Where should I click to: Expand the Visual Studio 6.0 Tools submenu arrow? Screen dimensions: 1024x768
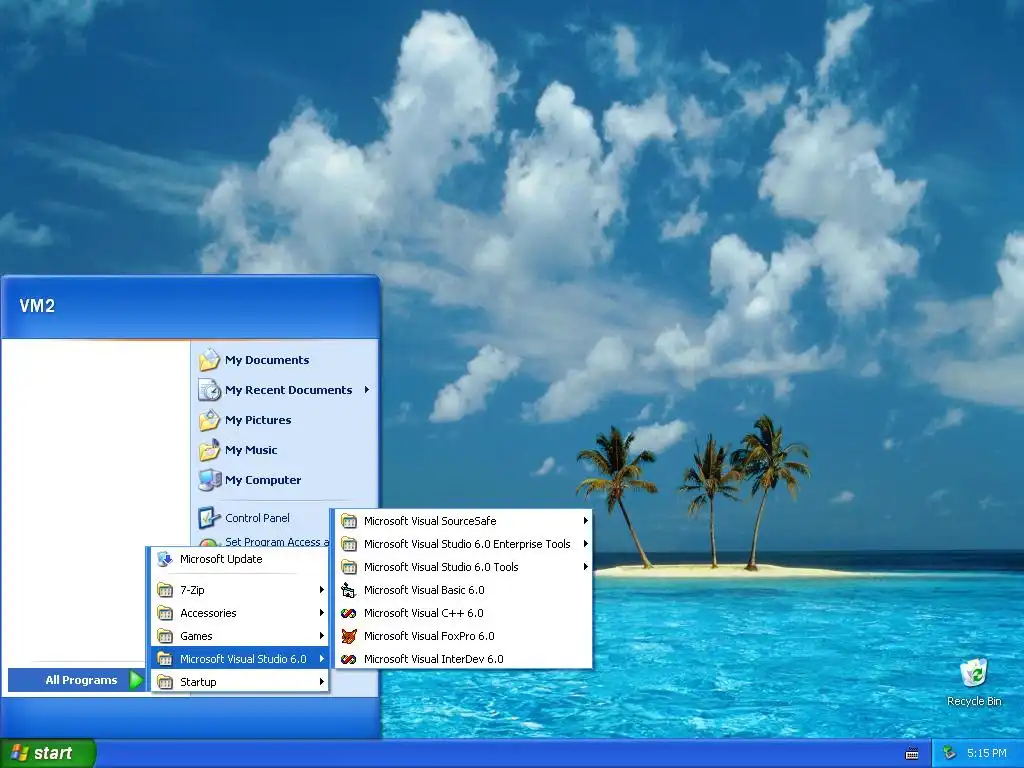pos(585,567)
